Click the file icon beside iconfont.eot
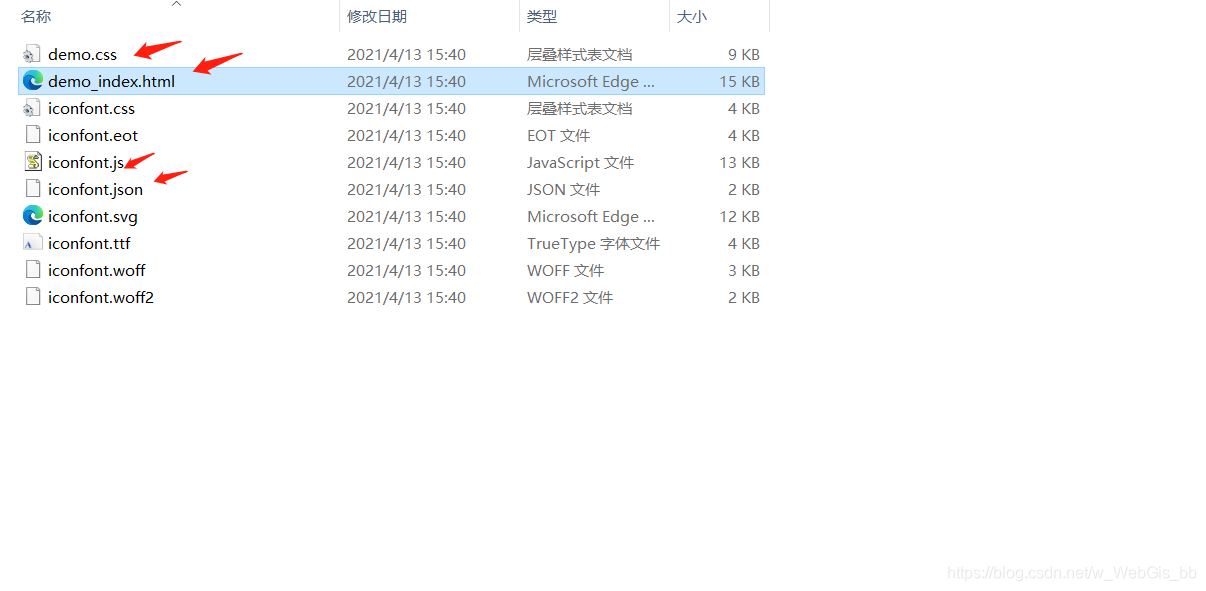The image size is (1206, 591). (31, 135)
